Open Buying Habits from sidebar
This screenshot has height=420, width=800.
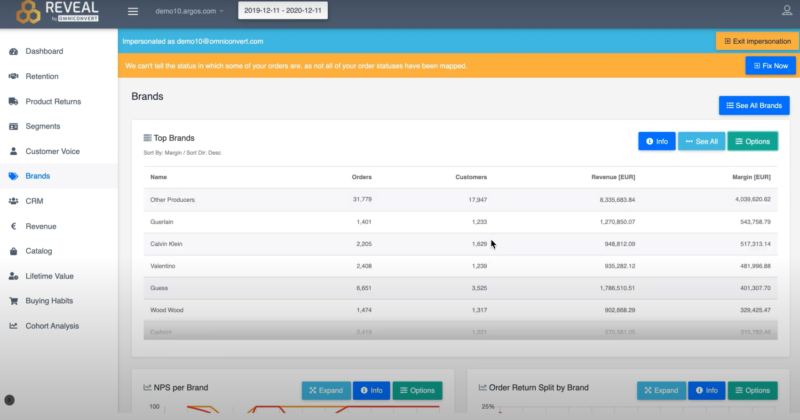pyautogui.click(x=49, y=301)
